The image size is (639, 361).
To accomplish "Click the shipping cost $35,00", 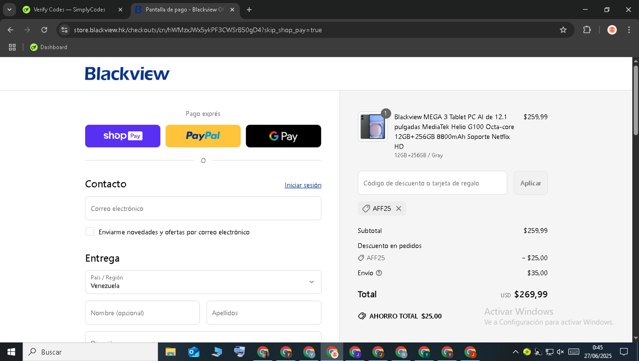I will (x=537, y=273).
